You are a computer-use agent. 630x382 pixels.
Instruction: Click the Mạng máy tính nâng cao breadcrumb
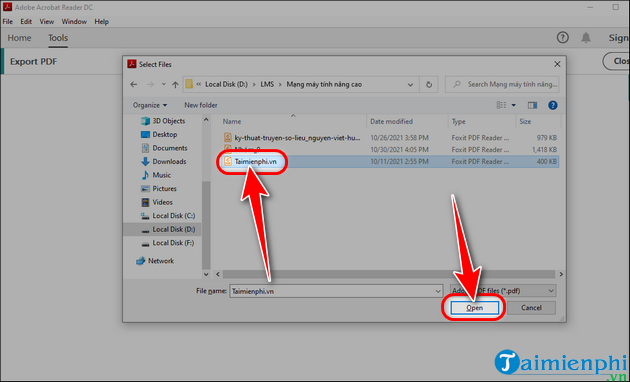[x=324, y=84]
